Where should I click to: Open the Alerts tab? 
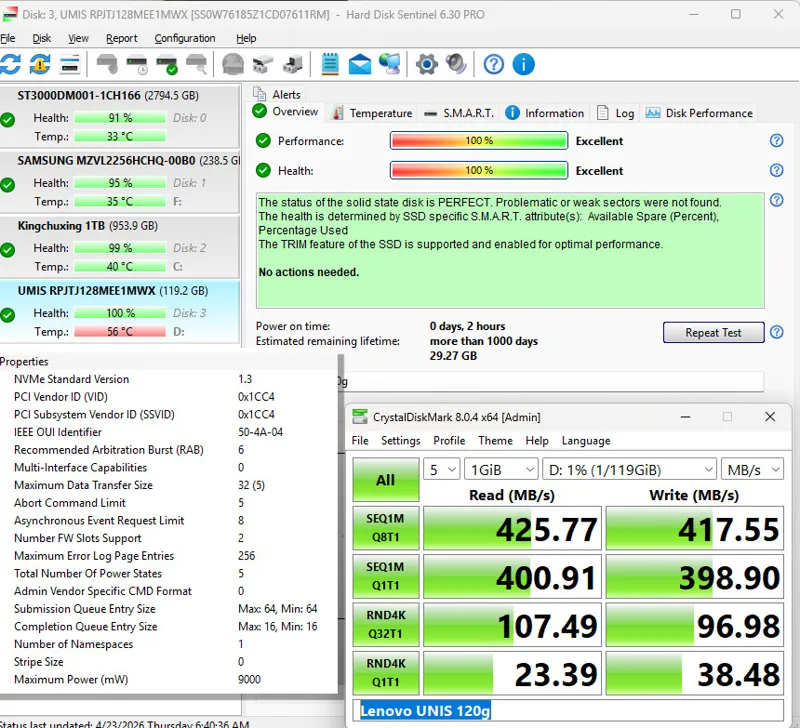(x=277, y=94)
